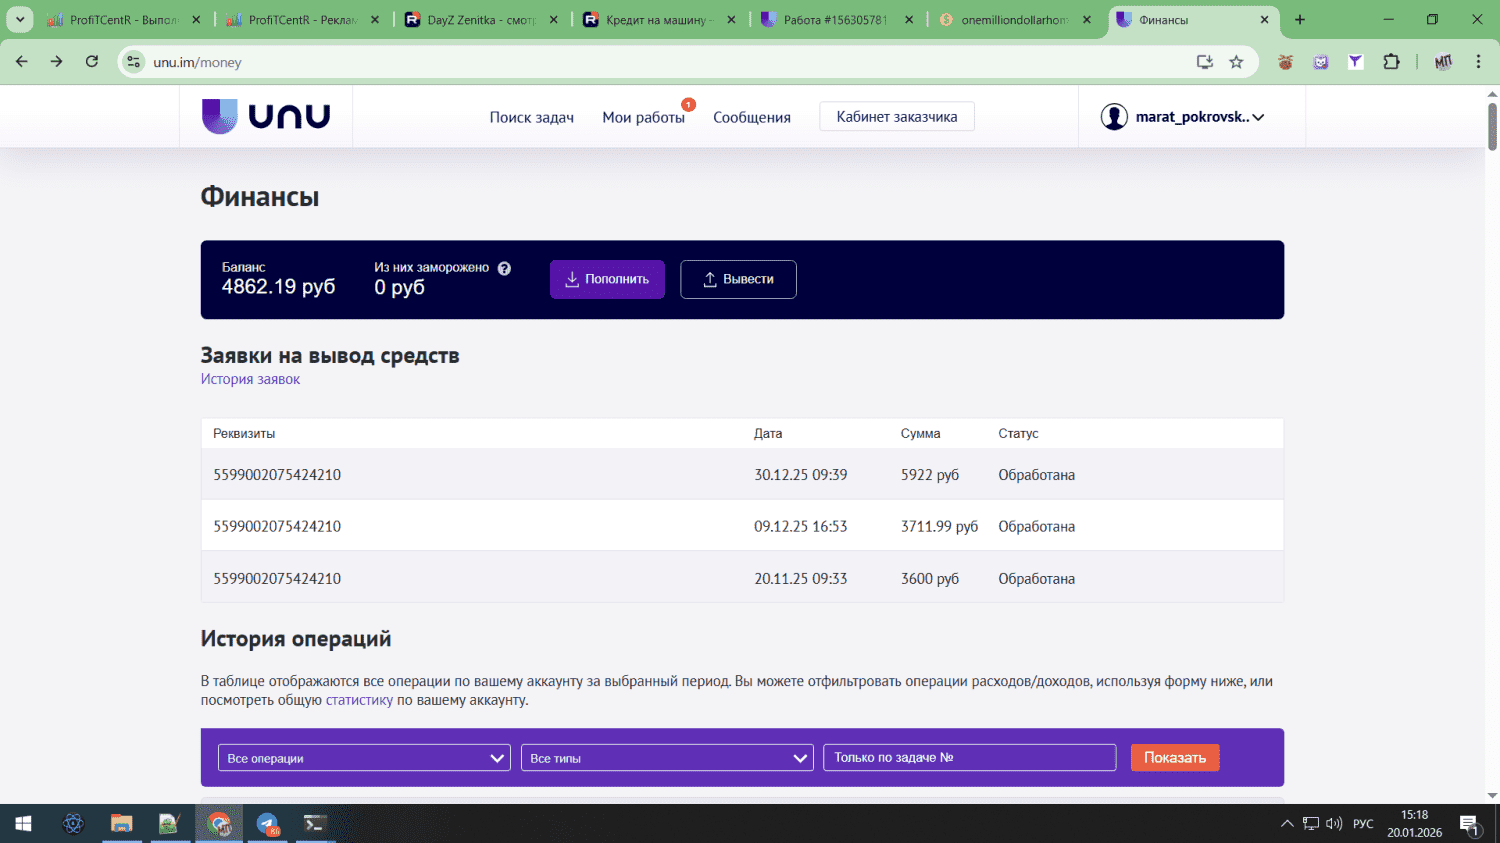Open 'Мои работы' menu item
Viewport: 1500px width, 843px height.
pyautogui.click(x=643, y=117)
